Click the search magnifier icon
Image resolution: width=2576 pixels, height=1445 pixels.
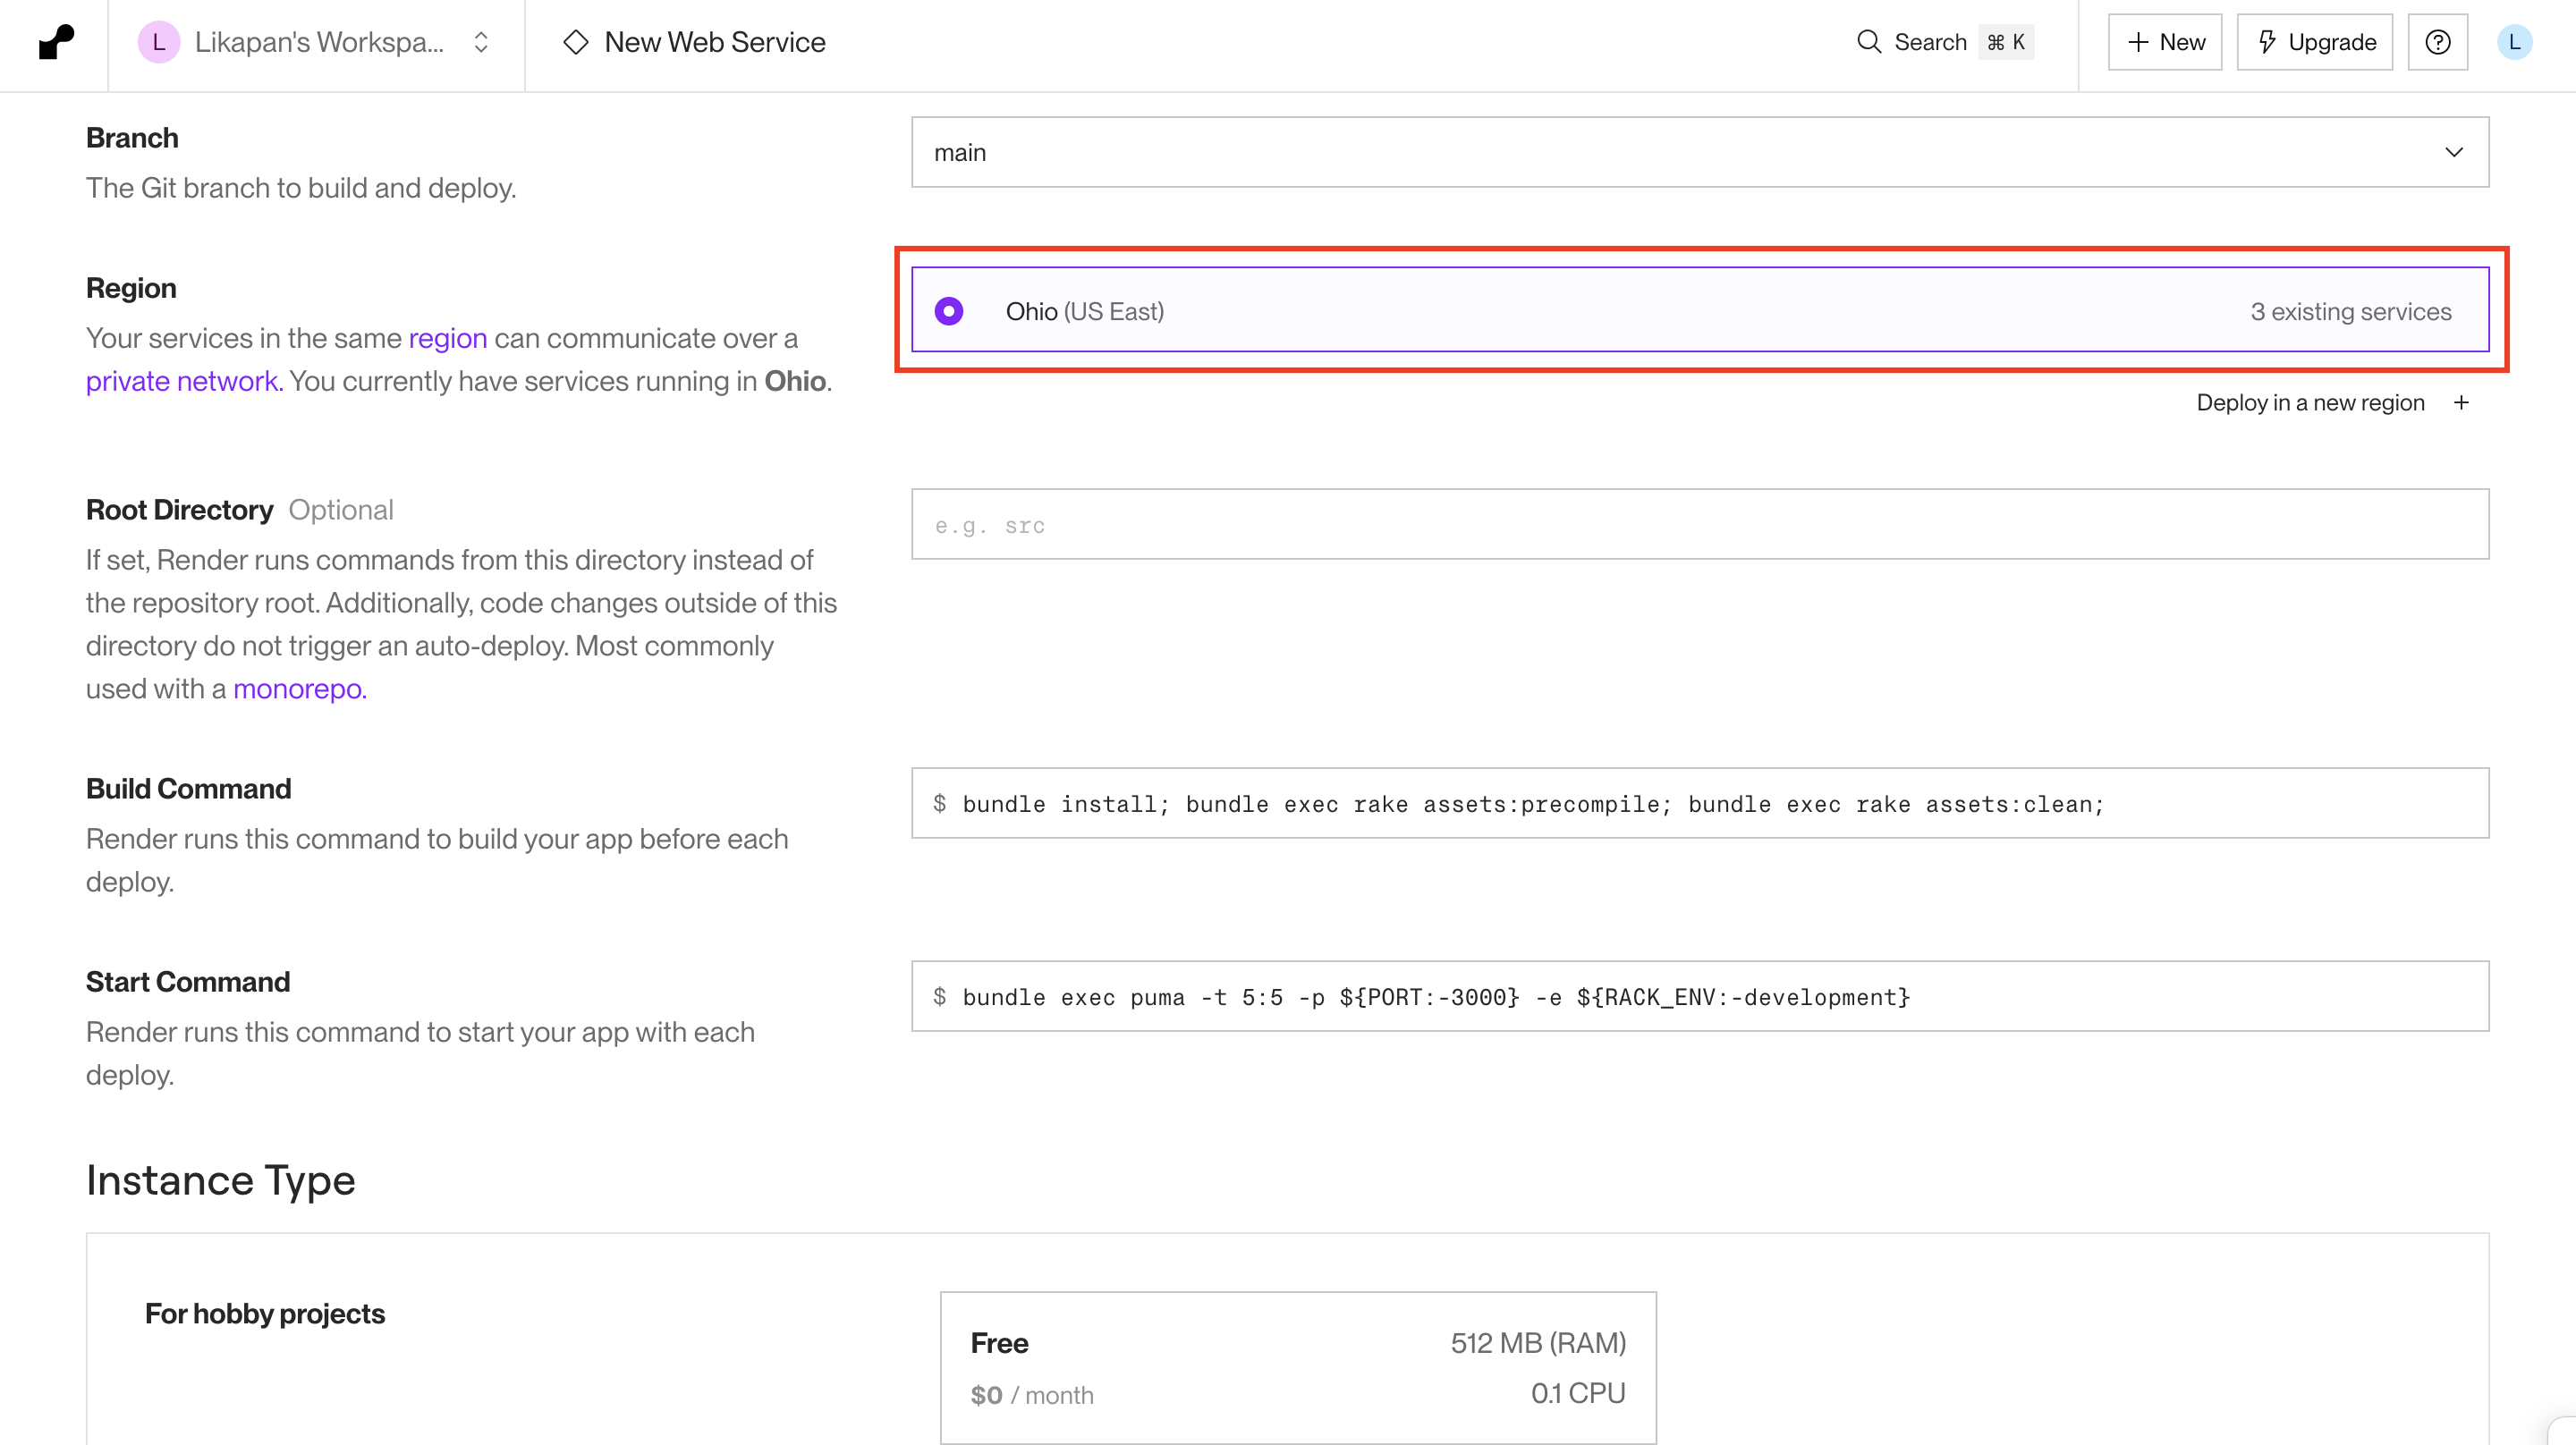(x=1868, y=42)
